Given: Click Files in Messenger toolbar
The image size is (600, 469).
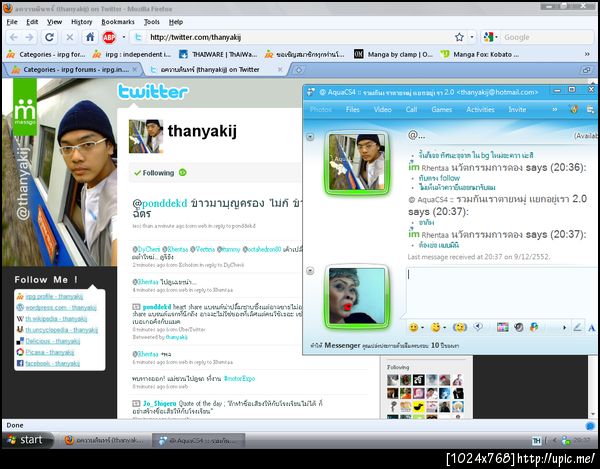Looking at the screenshot, I should coord(352,109).
